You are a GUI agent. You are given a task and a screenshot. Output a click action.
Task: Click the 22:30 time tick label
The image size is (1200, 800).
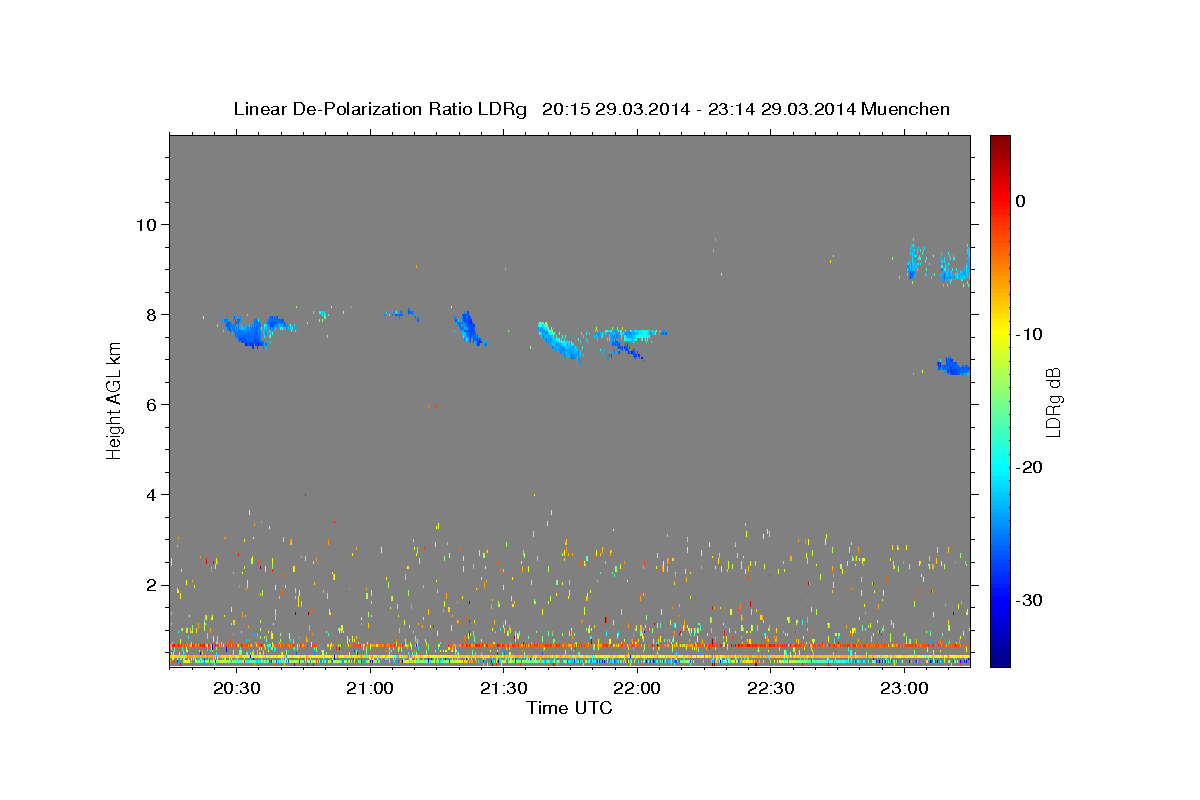[x=771, y=689]
